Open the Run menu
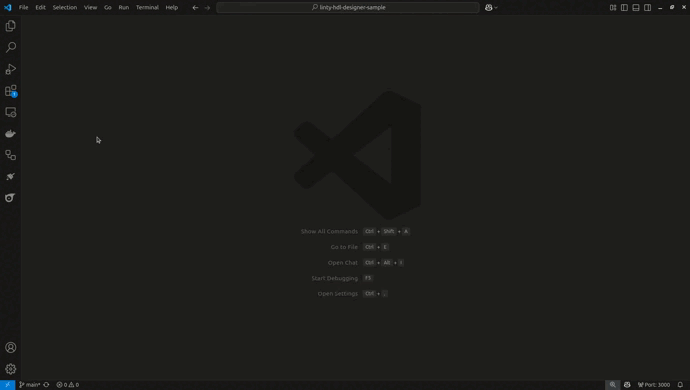 [124, 7]
